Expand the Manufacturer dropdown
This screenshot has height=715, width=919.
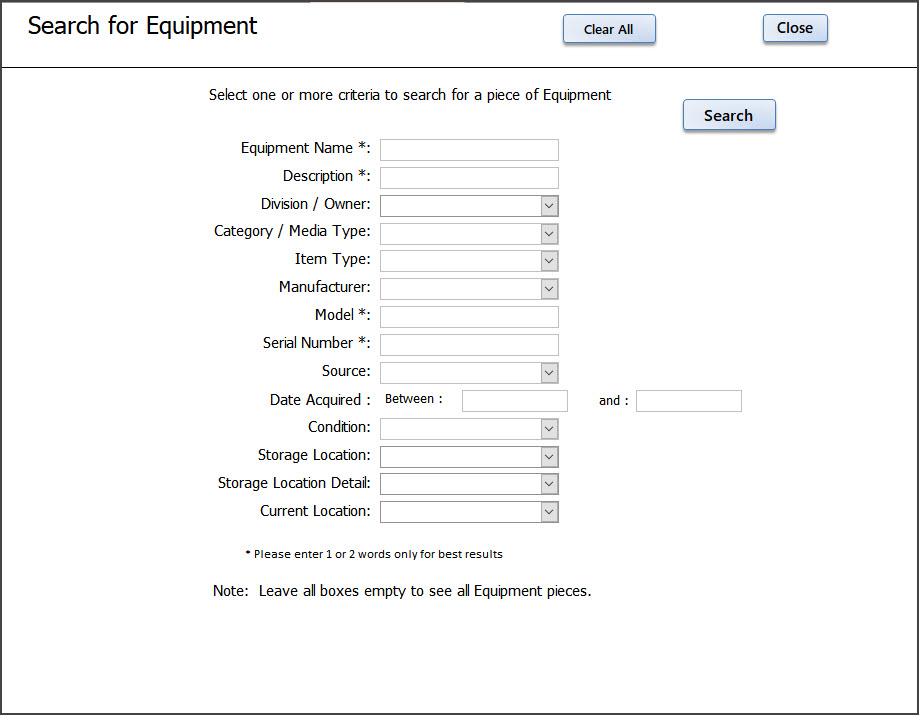point(468,289)
